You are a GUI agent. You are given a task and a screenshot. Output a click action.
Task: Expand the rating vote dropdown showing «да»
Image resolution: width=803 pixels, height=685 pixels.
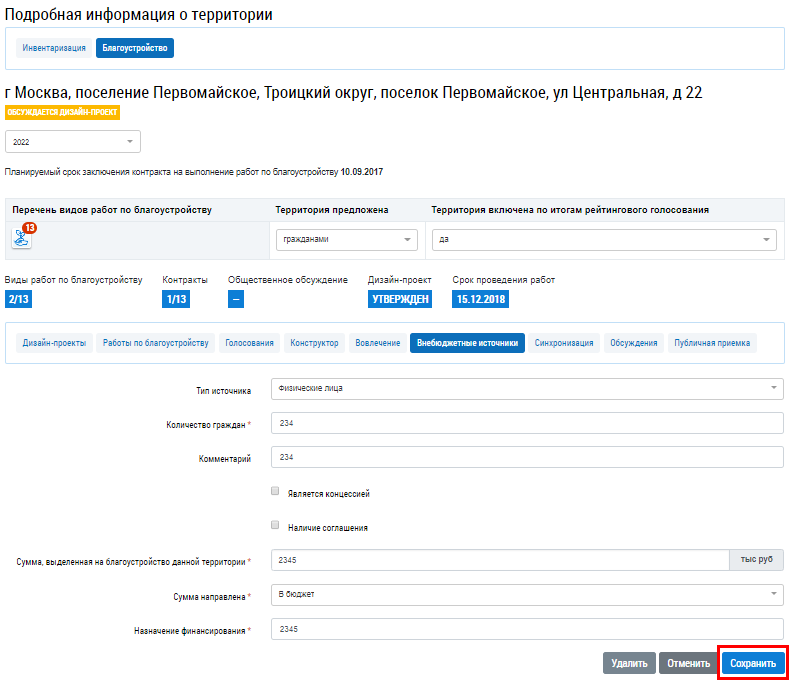604,240
